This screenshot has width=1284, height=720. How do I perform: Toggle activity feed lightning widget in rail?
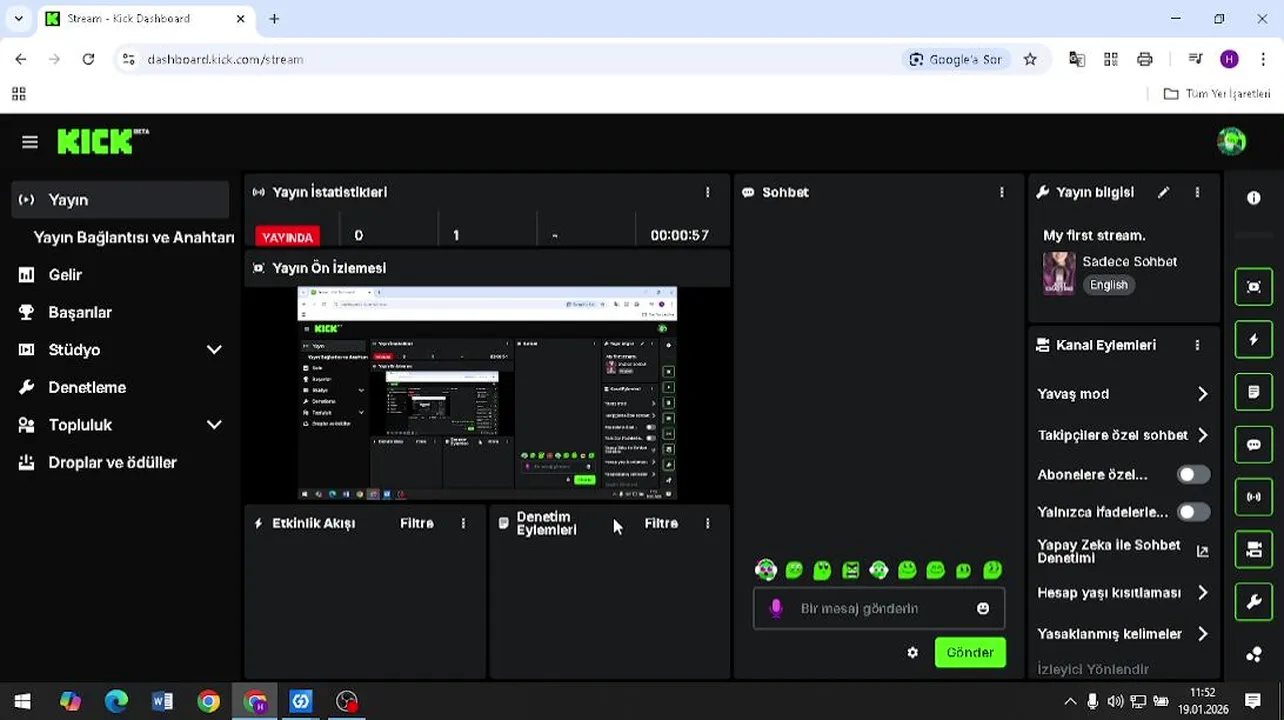pos(1254,340)
